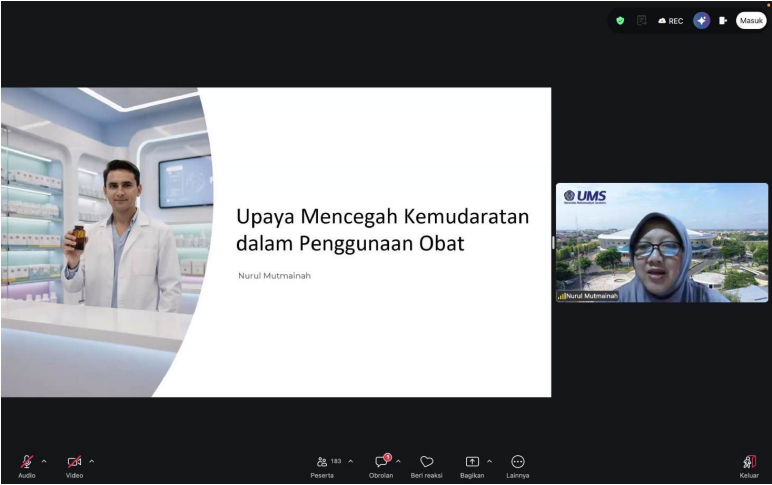772x485 pixels.
Task: Expand the caret next to Peserta
Action: (351, 461)
